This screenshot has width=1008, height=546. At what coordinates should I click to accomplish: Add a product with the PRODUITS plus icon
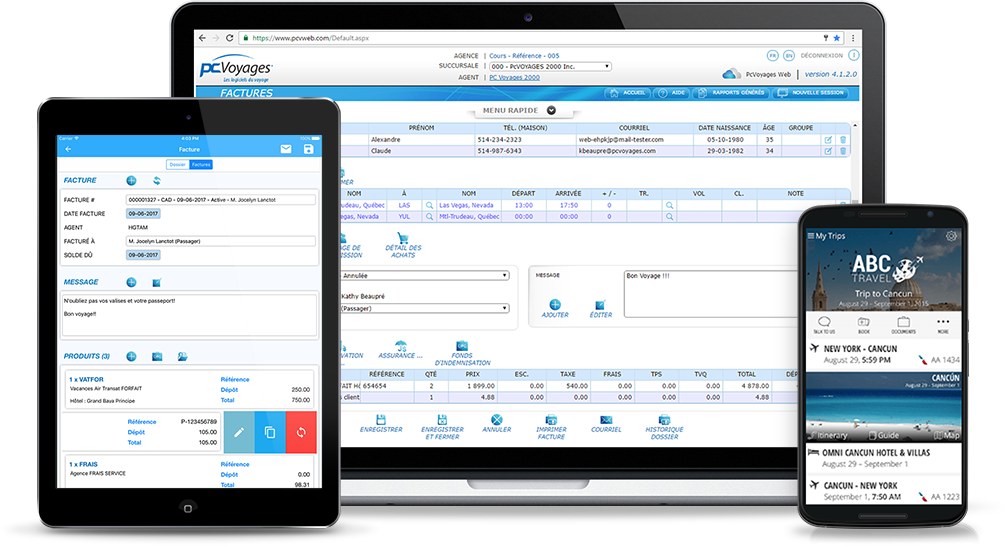tap(131, 356)
